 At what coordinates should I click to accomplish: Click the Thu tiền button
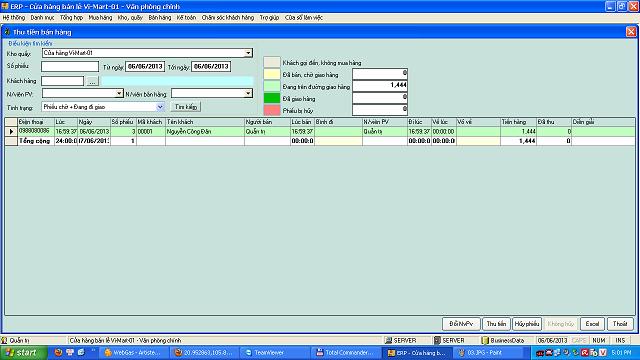(x=496, y=324)
